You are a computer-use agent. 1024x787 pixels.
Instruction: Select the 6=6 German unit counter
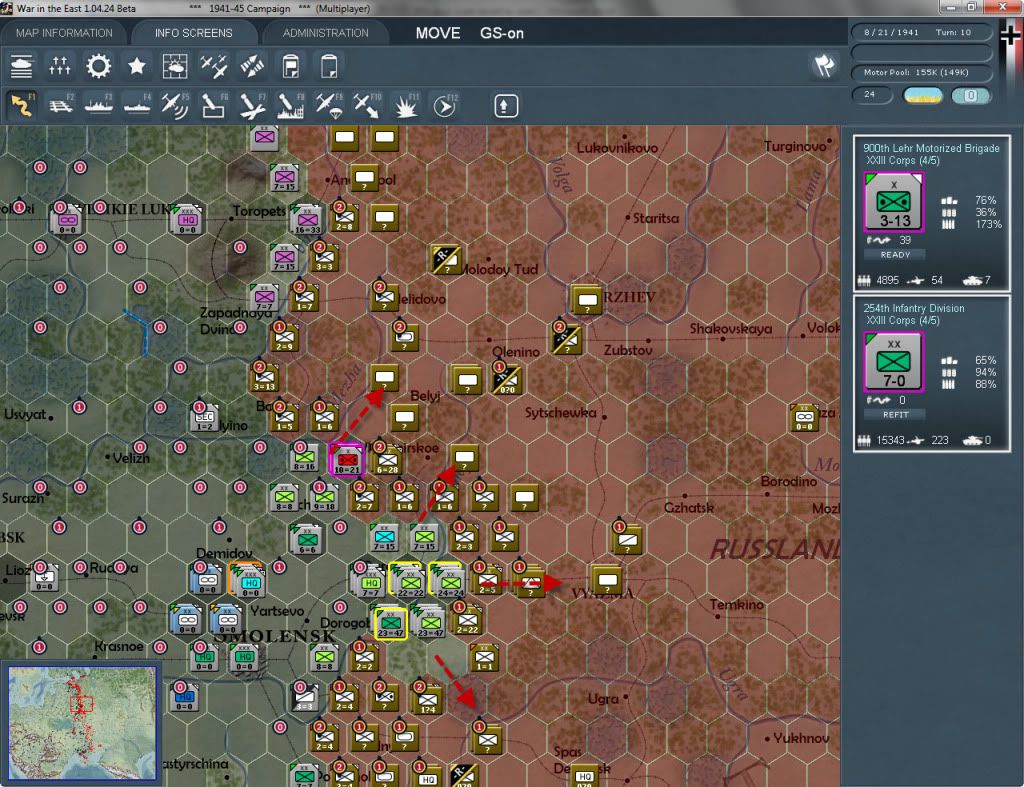308,539
